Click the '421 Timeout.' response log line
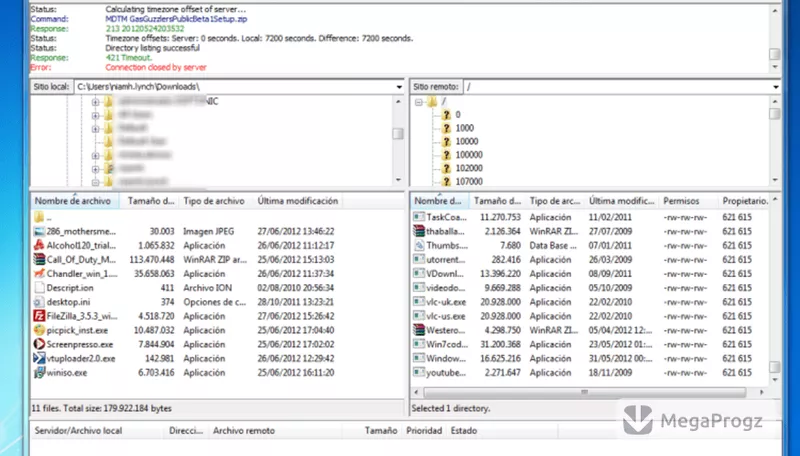 point(129,58)
